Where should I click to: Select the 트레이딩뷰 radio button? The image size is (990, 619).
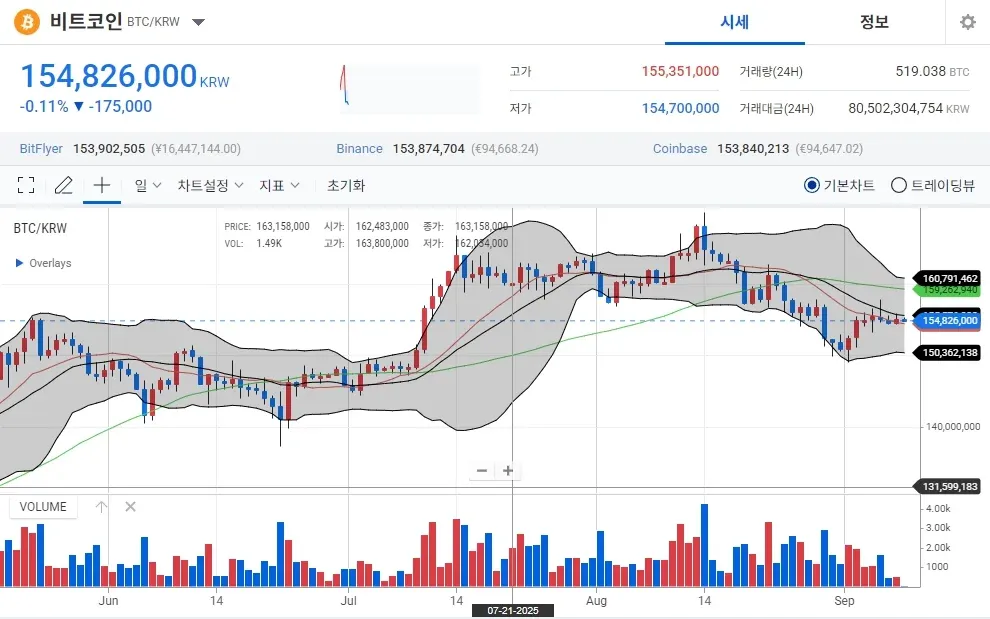click(898, 185)
